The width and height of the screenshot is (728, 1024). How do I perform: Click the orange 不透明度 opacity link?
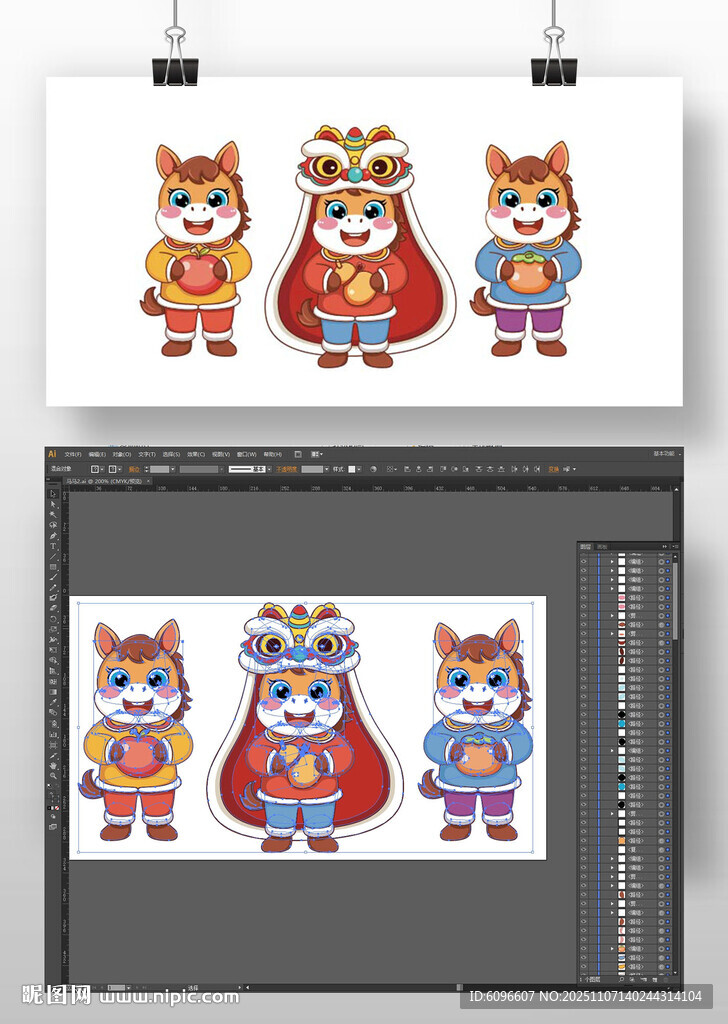[x=287, y=469]
